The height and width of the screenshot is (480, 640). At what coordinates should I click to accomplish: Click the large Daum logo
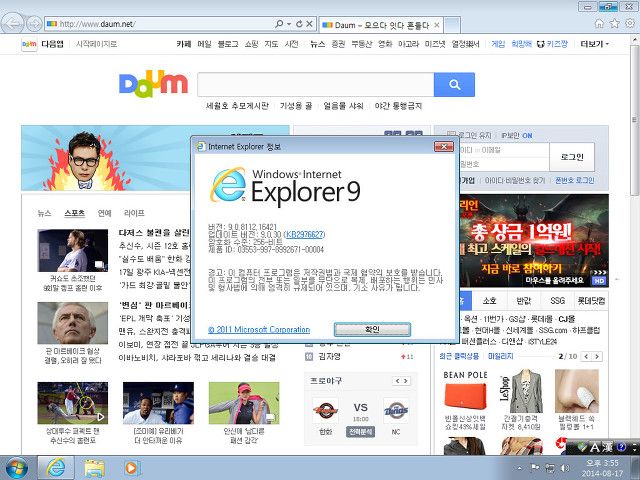point(153,84)
